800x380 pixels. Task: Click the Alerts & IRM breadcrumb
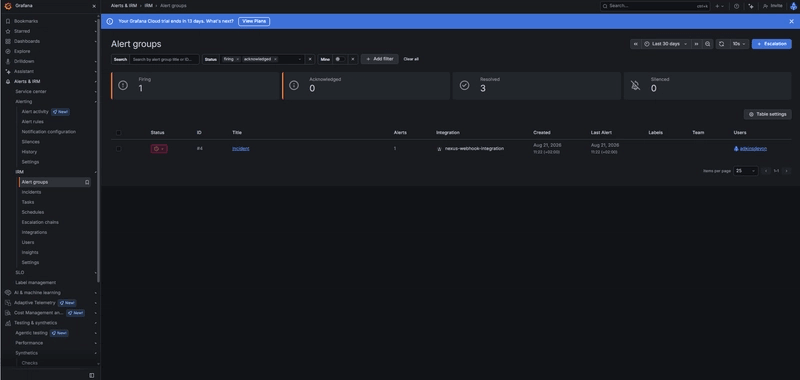(123, 6)
